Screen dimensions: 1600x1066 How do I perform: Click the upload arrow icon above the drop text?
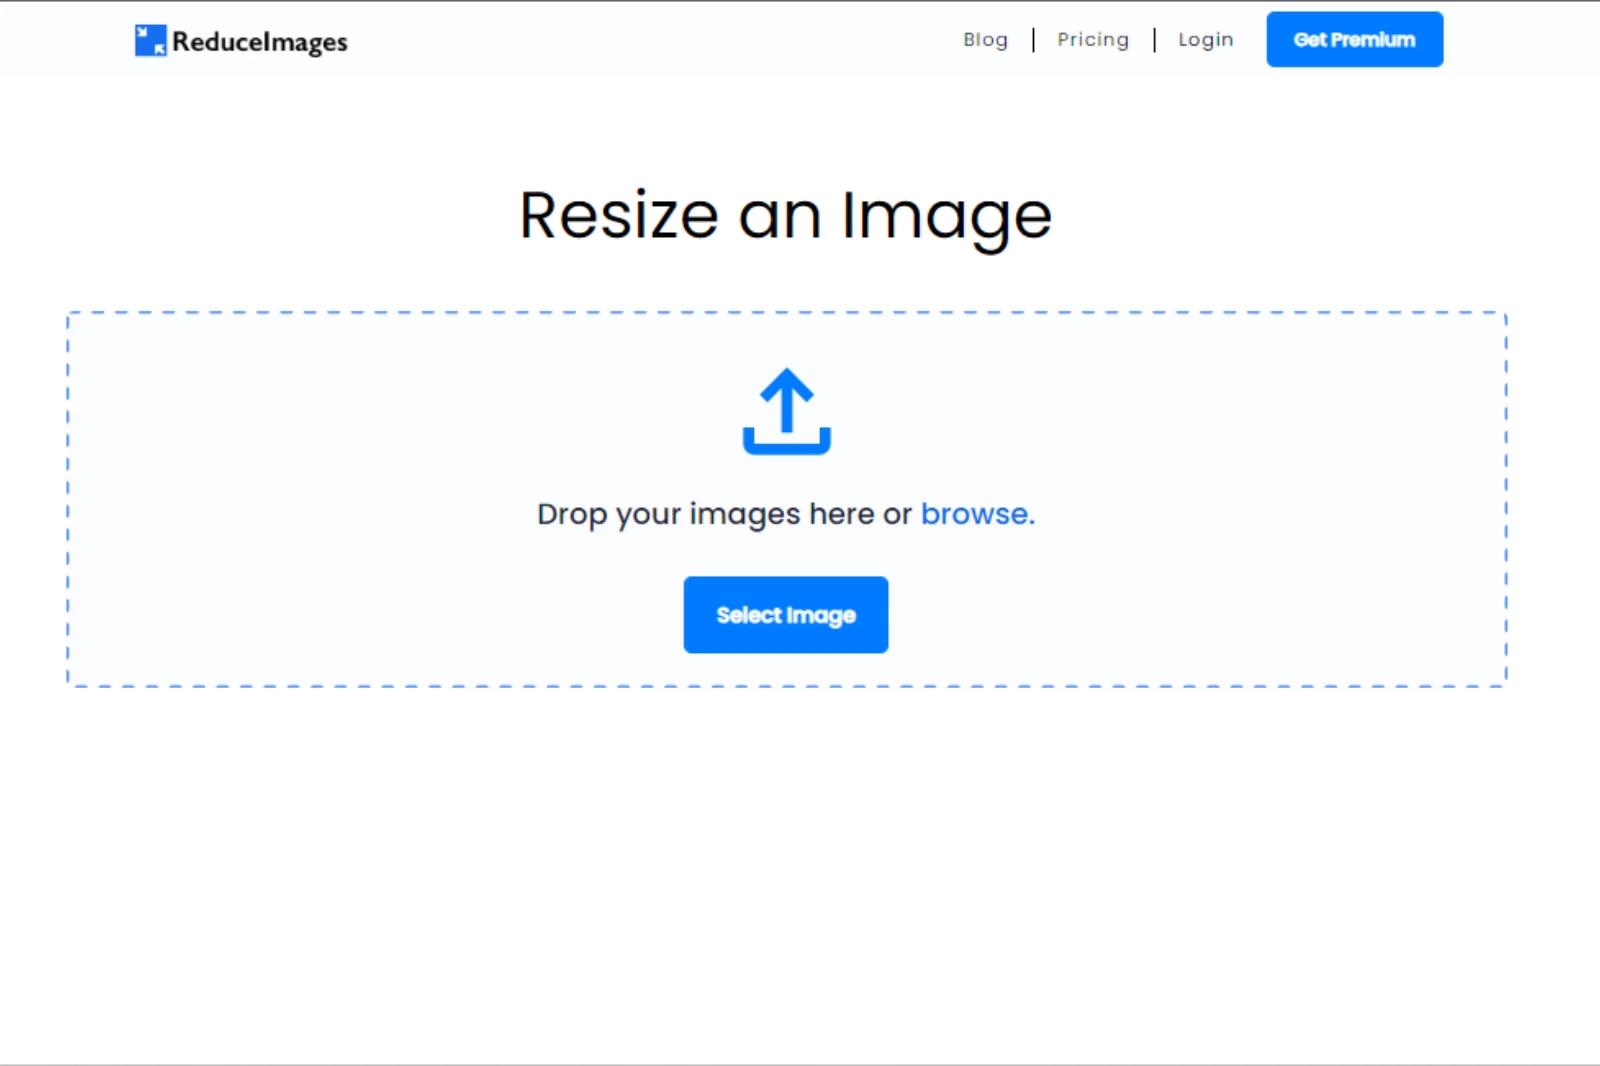[x=786, y=413]
